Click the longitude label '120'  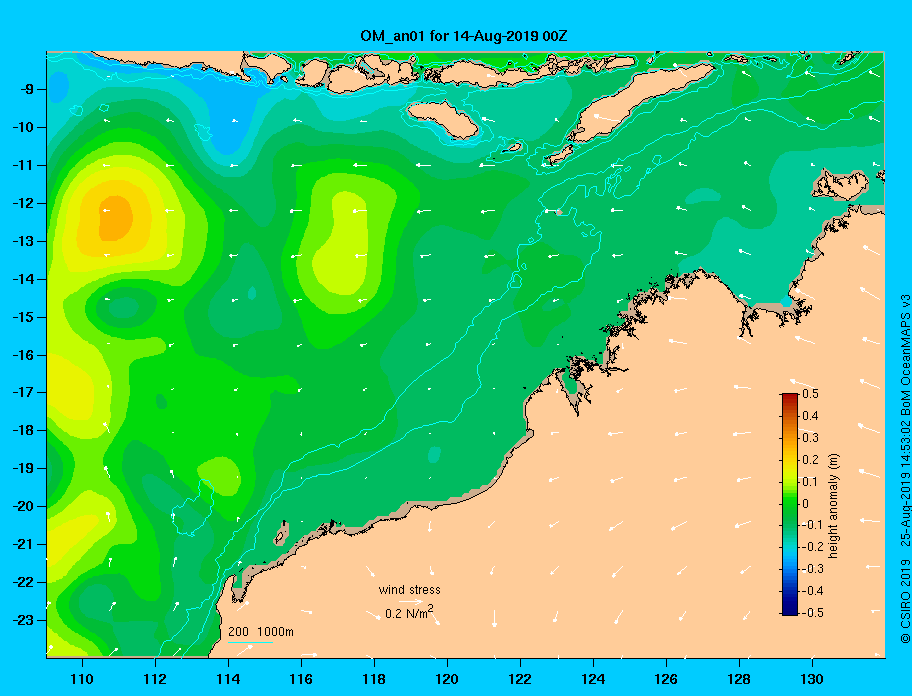point(447,679)
